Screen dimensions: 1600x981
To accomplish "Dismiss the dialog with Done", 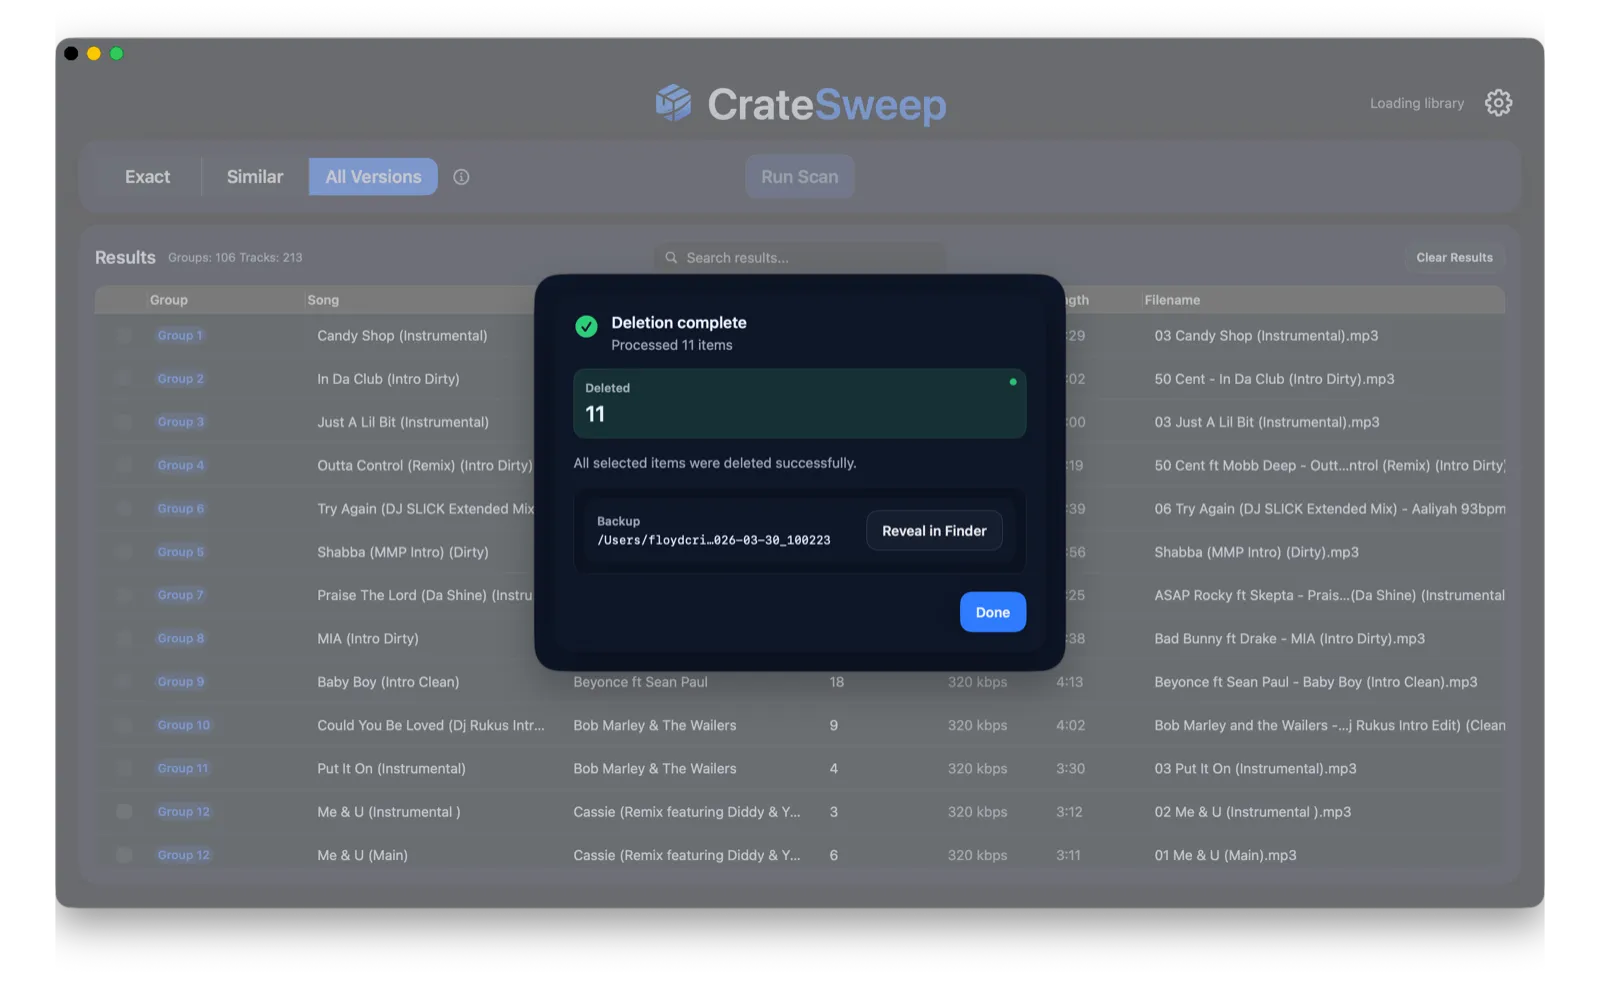I will pyautogui.click(x=993, y=612).
